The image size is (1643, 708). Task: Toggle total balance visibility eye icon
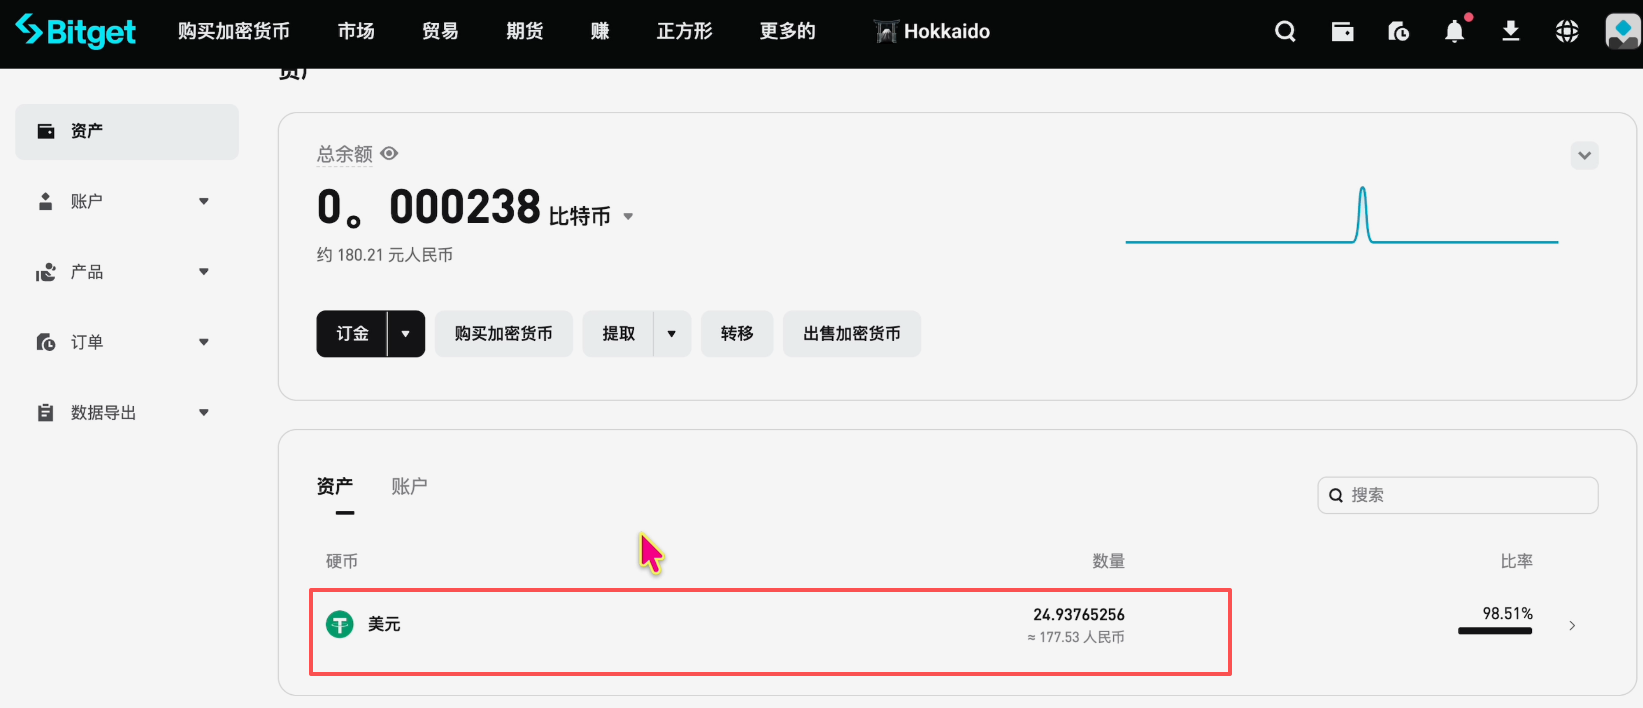[390, 153]
